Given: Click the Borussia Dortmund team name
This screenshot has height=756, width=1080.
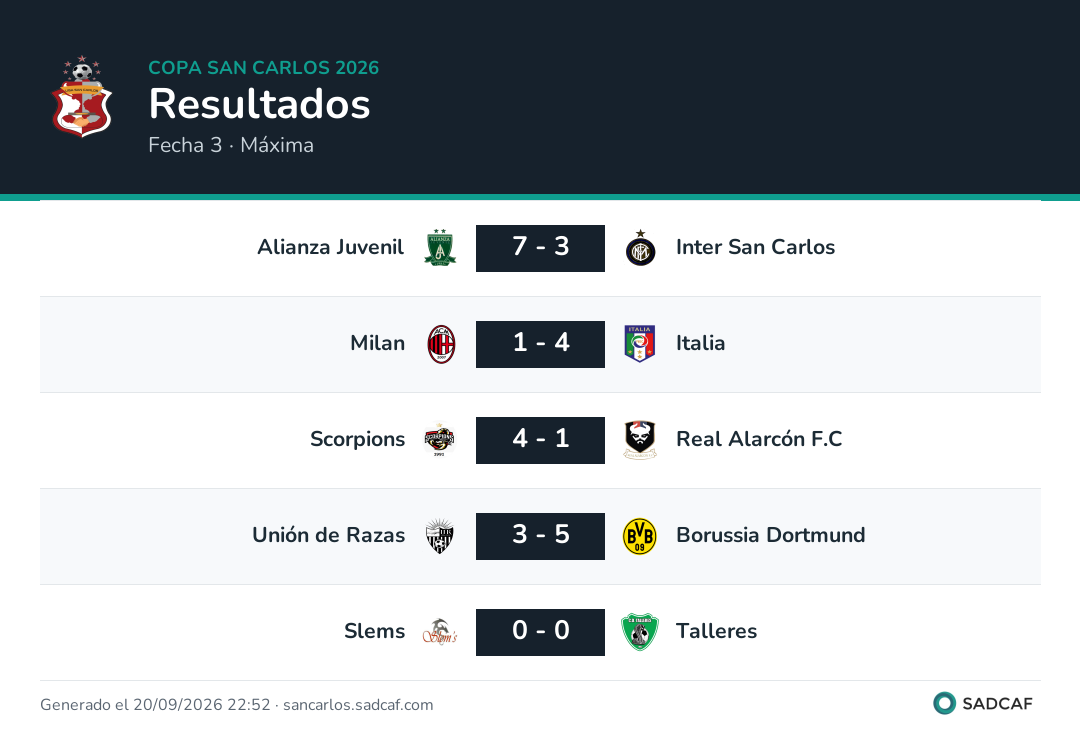Looking at the screenshot, I should tap(771, 535).
